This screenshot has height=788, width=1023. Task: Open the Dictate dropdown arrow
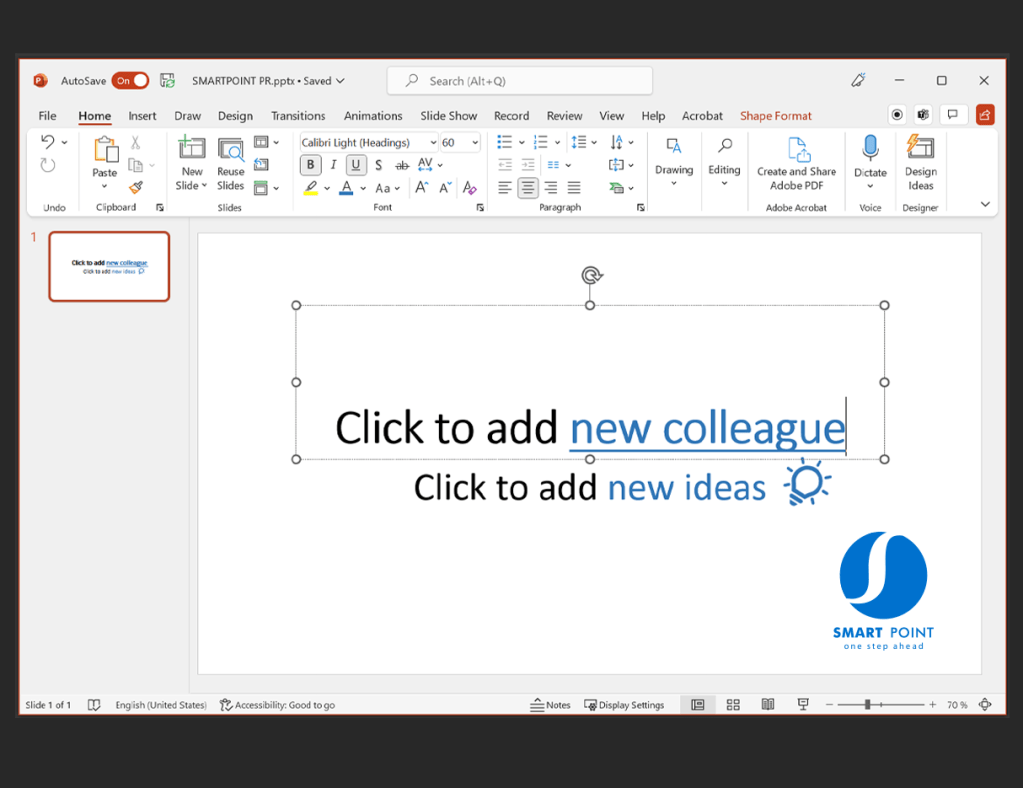(870, 186)
